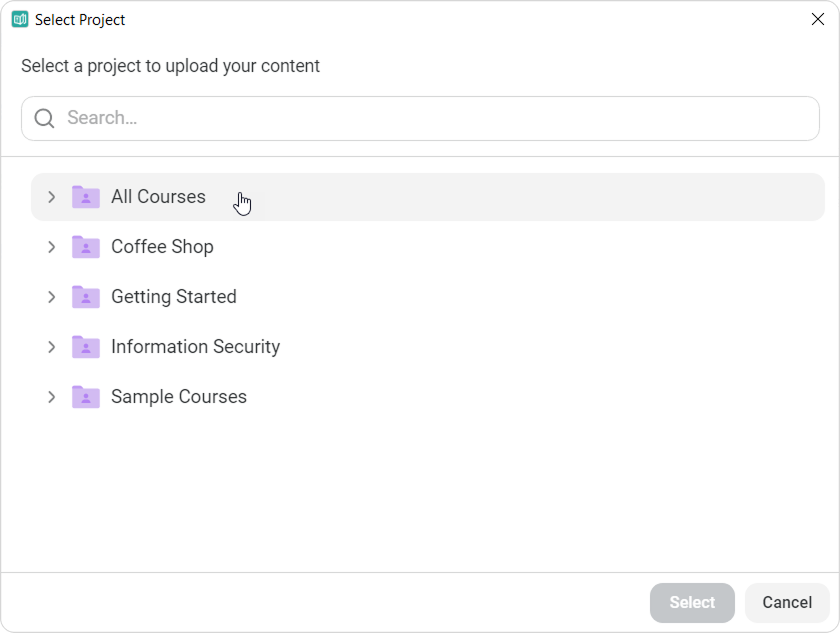The image size is (840, 633).
Task: Expand the Information Security chevron
Action: coord(51,347)
